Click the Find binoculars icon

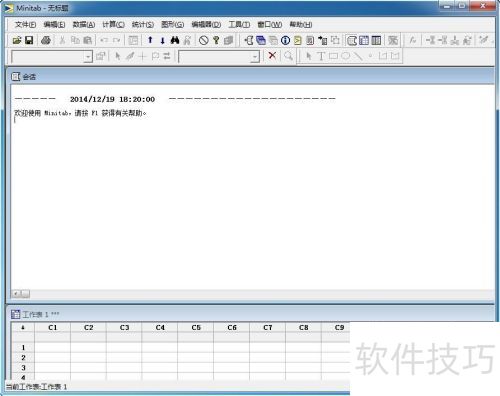click(175, 40)
